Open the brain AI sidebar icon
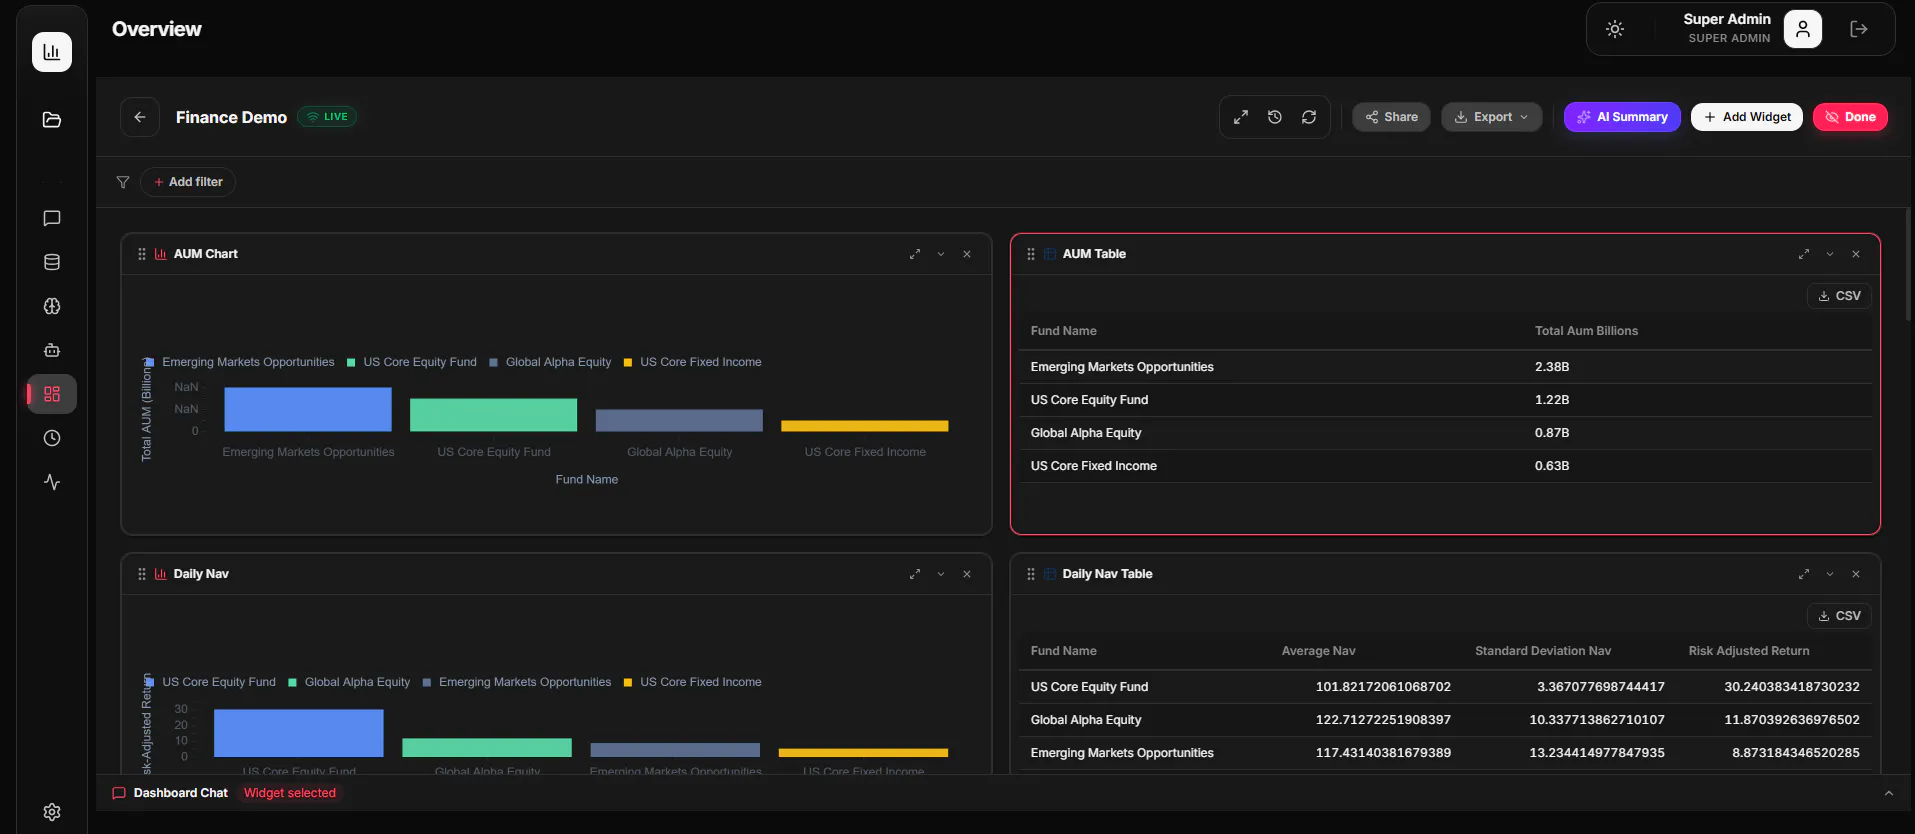This screenshot has width=1915, height=834. tap(52, 306)
